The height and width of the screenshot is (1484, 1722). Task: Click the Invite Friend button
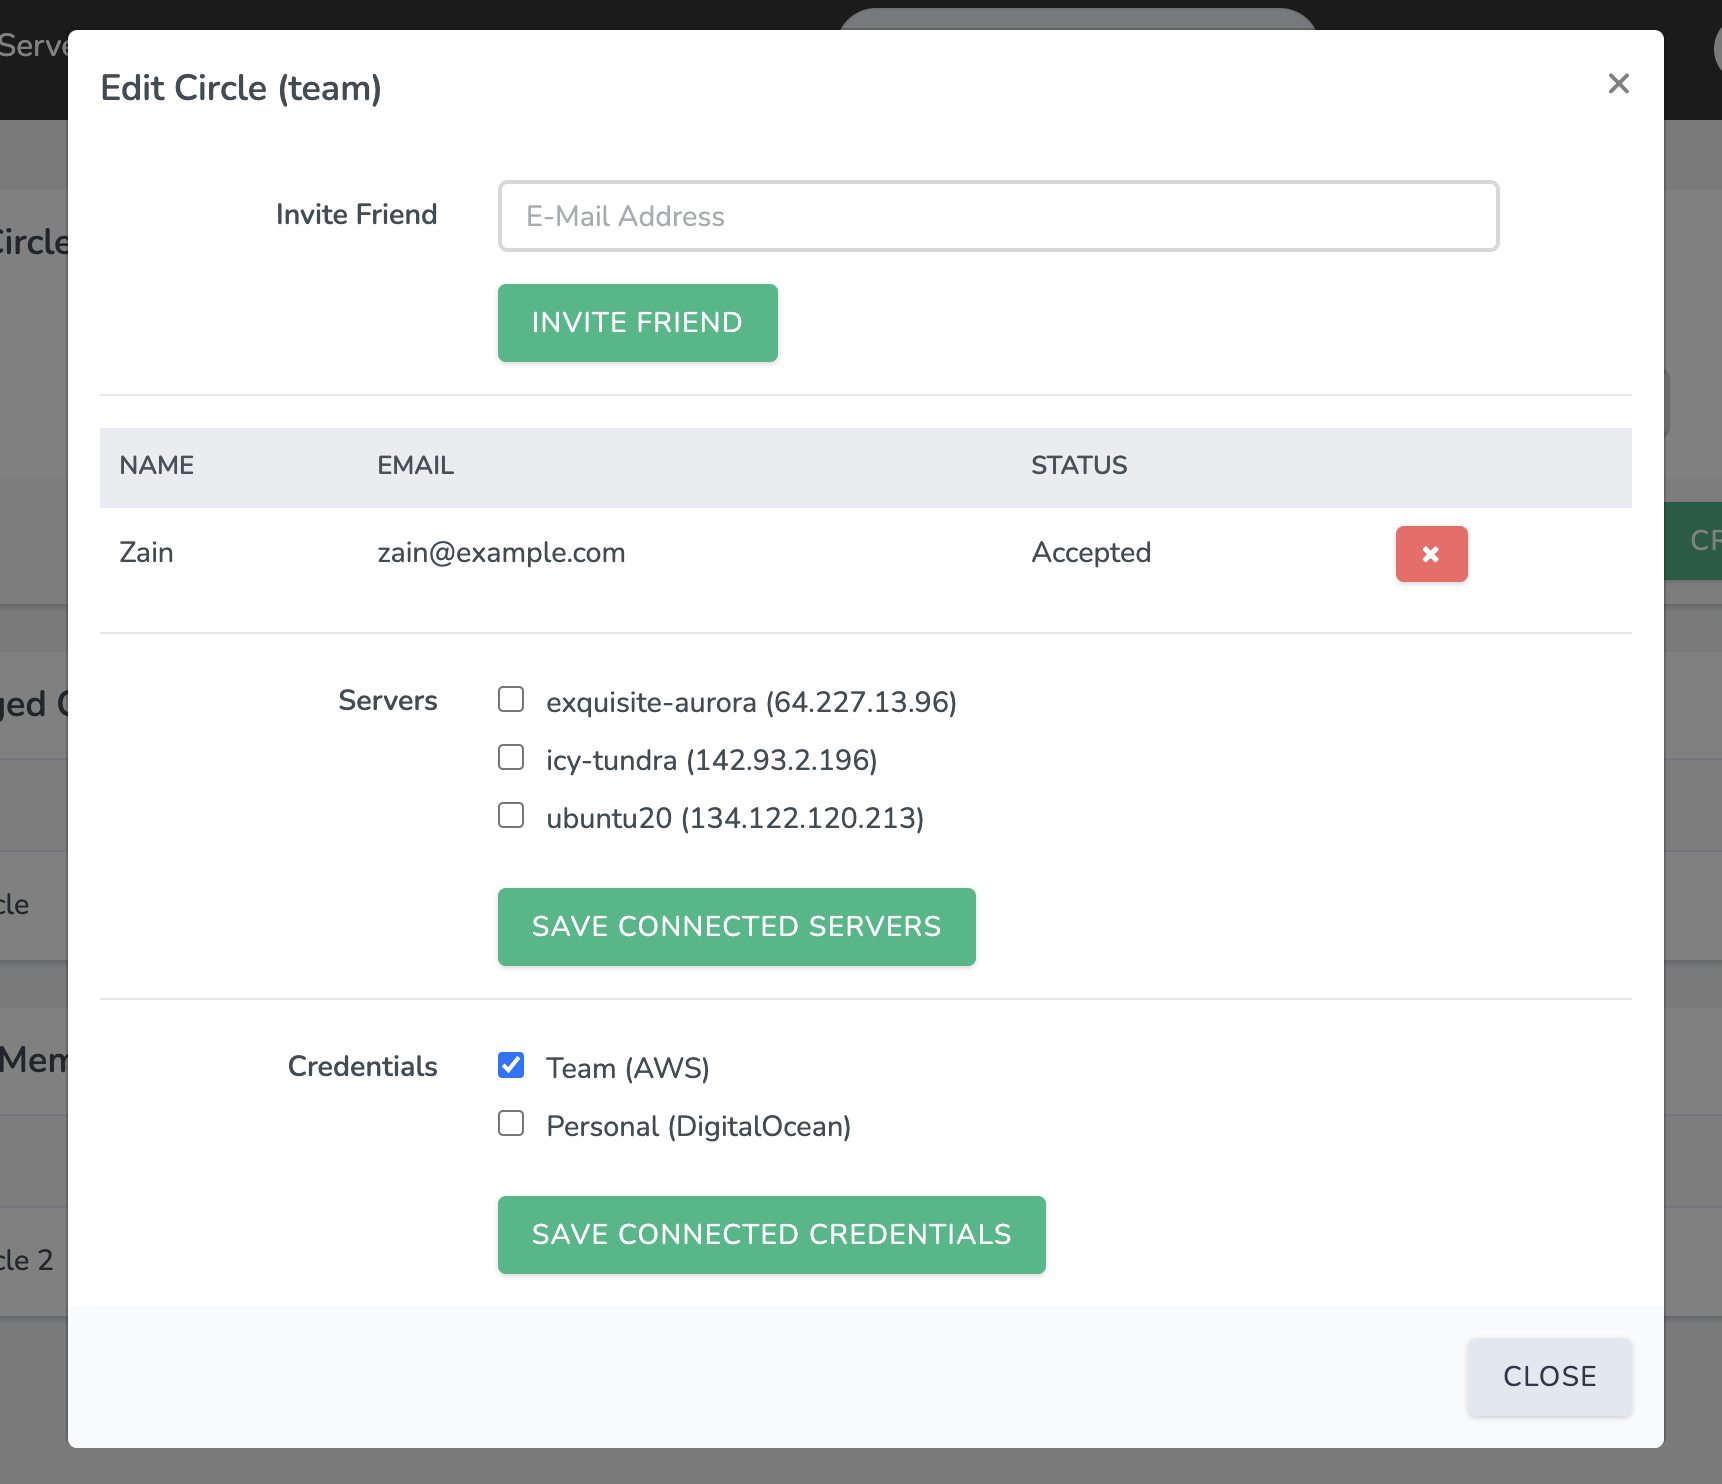click(x=637, y=322)
